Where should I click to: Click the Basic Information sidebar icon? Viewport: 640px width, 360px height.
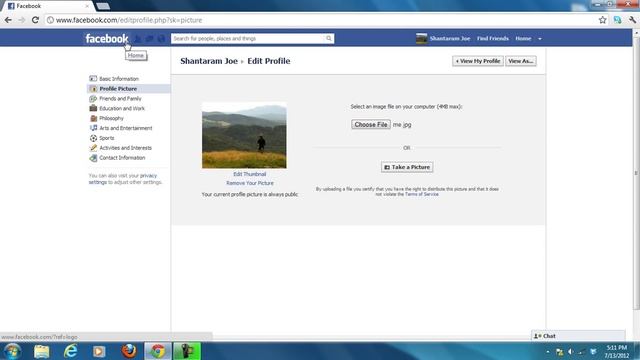(x=93, y=78)
